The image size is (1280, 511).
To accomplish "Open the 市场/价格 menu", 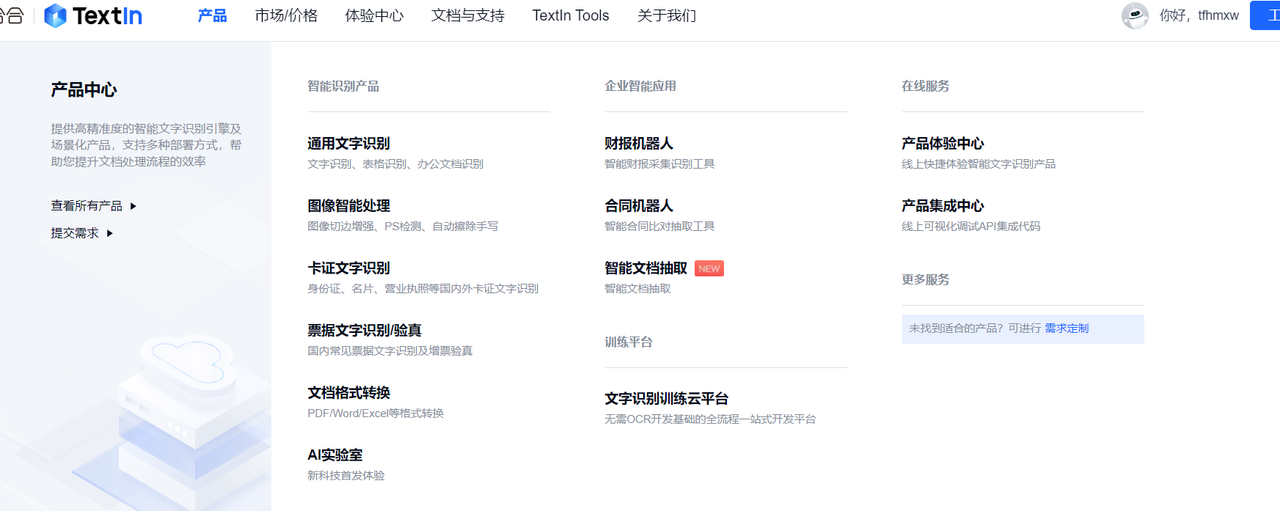I will click(286, 15).
